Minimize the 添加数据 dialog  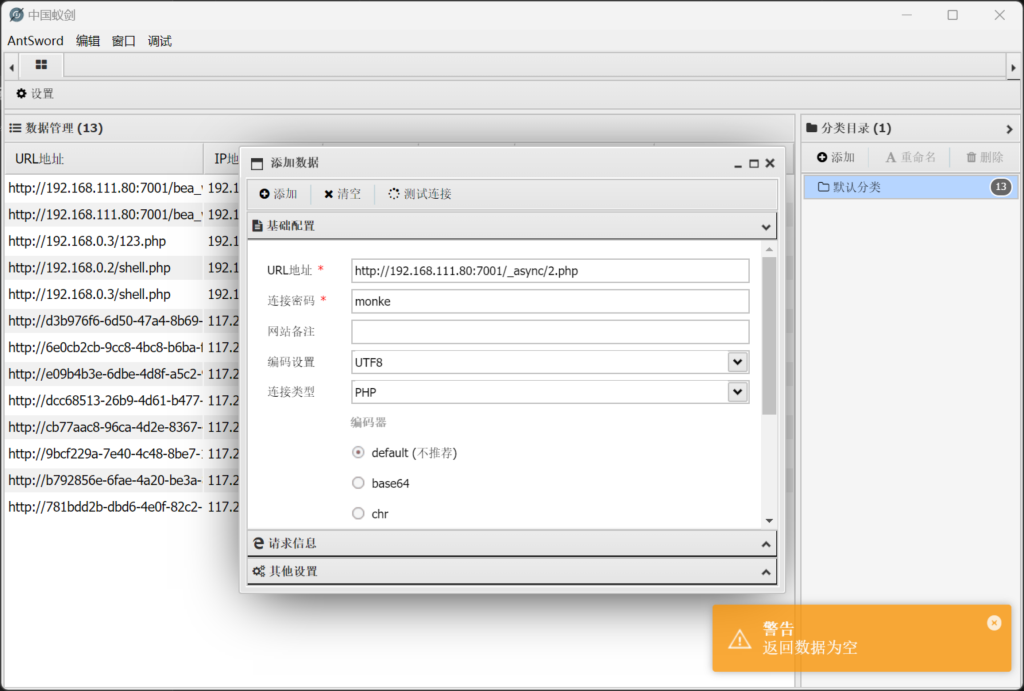[x=737, y=164]
